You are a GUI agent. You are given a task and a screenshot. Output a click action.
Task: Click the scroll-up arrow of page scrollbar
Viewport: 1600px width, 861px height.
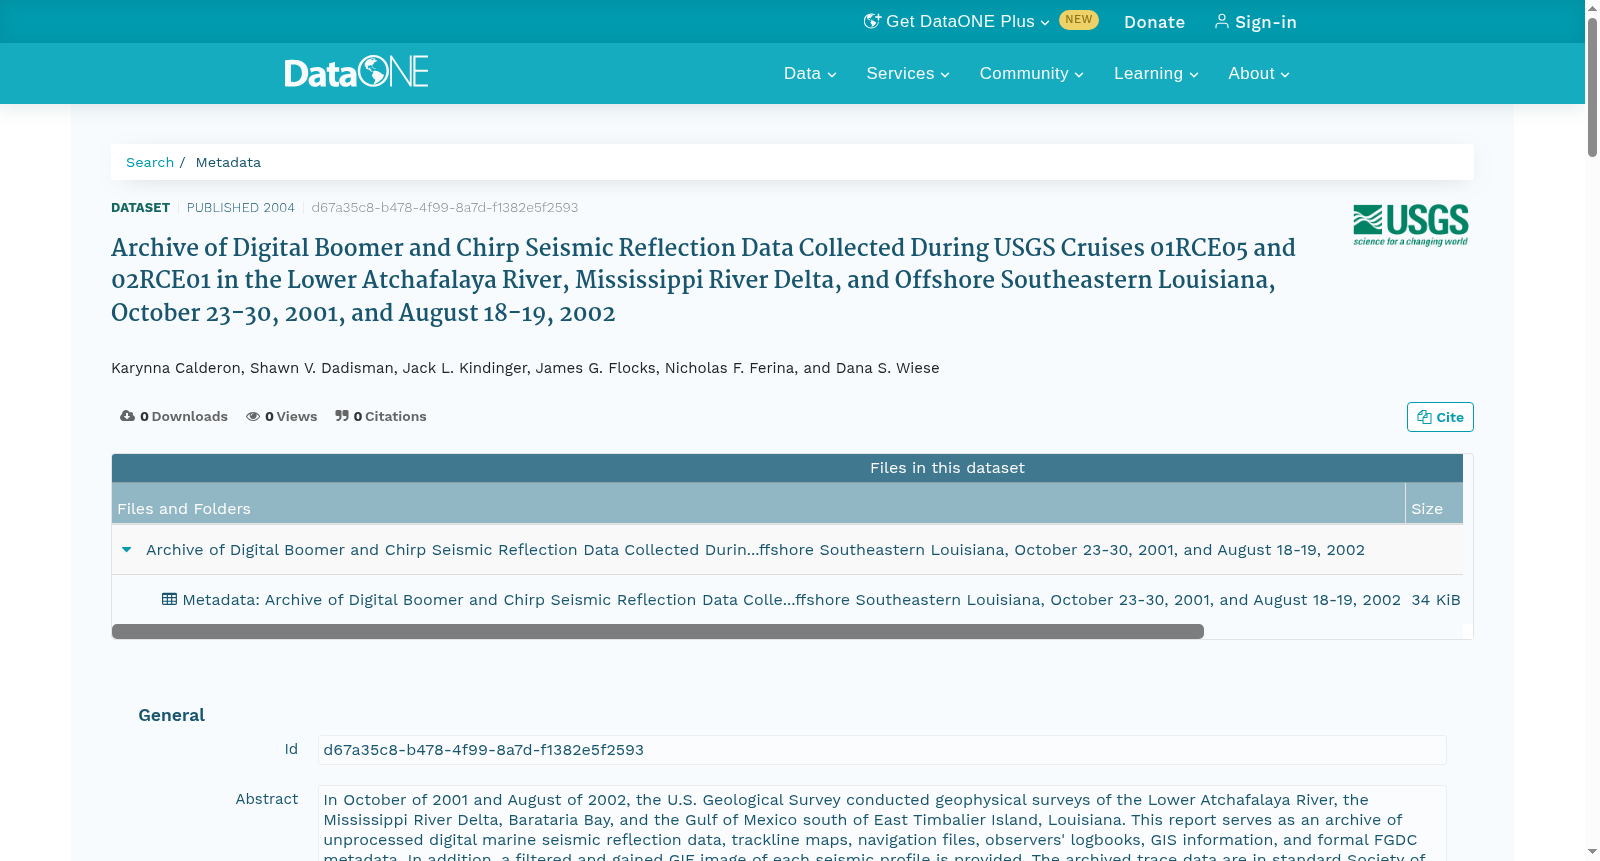[x=1592, y=8]
